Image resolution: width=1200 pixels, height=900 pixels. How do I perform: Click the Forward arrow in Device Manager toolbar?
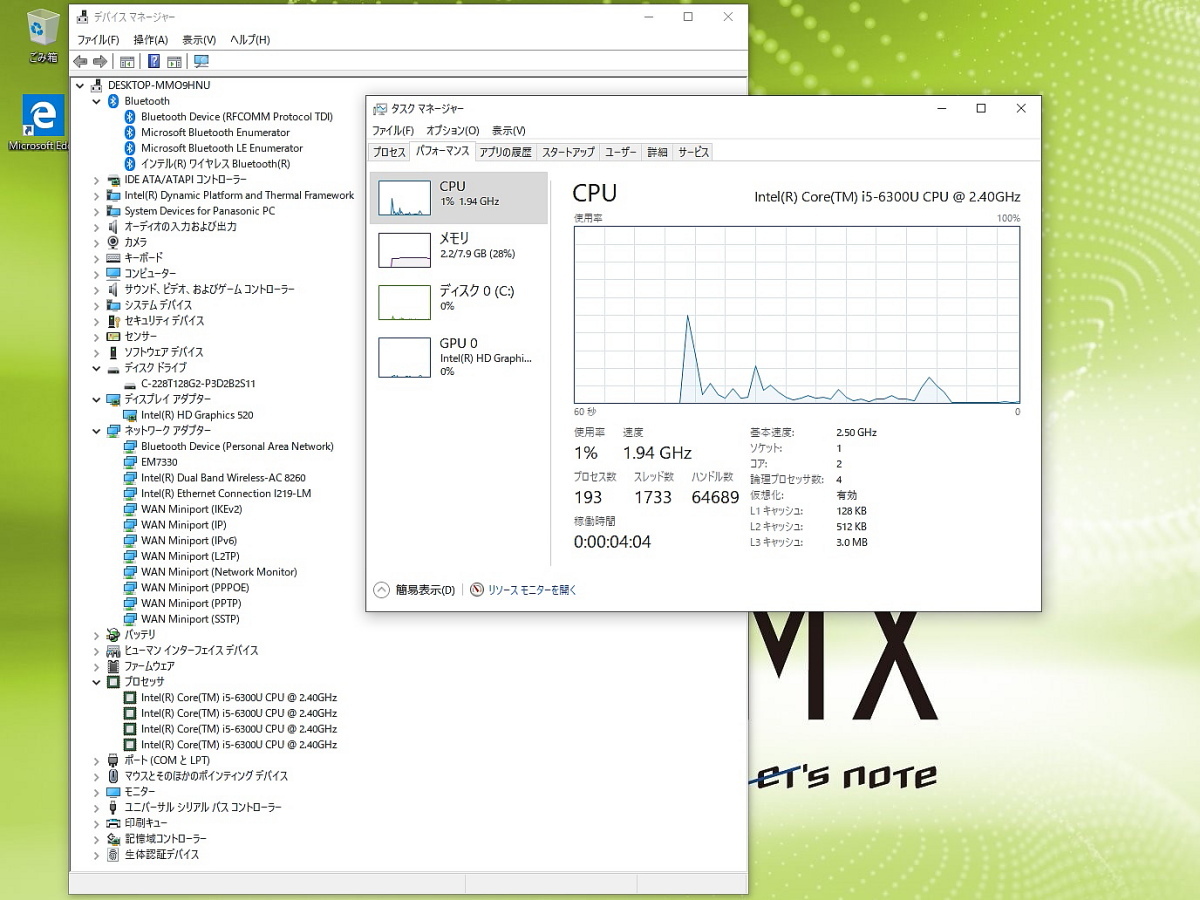(100, 62)
